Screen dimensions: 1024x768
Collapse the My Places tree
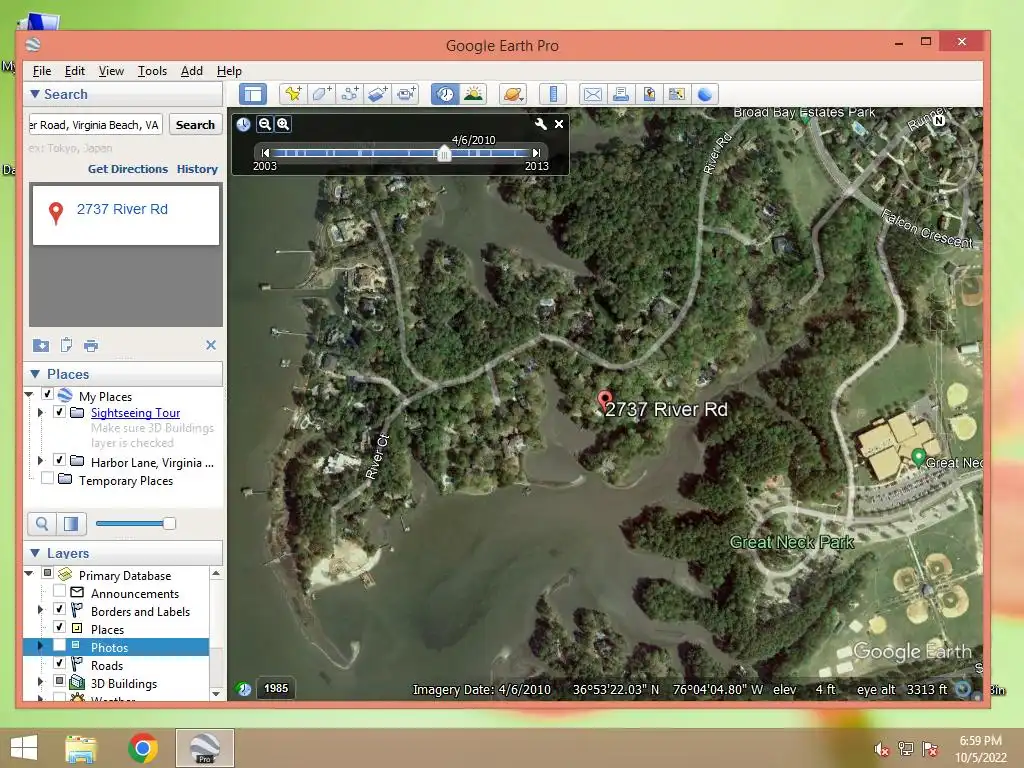29,394
